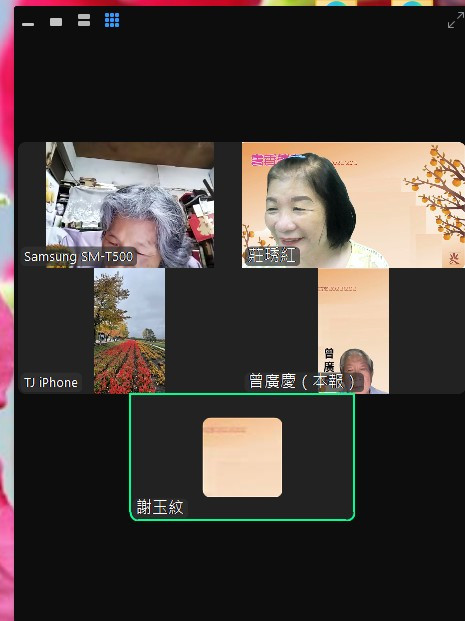Switch to single-tile thumbnail view

click(x=56, y=22)
